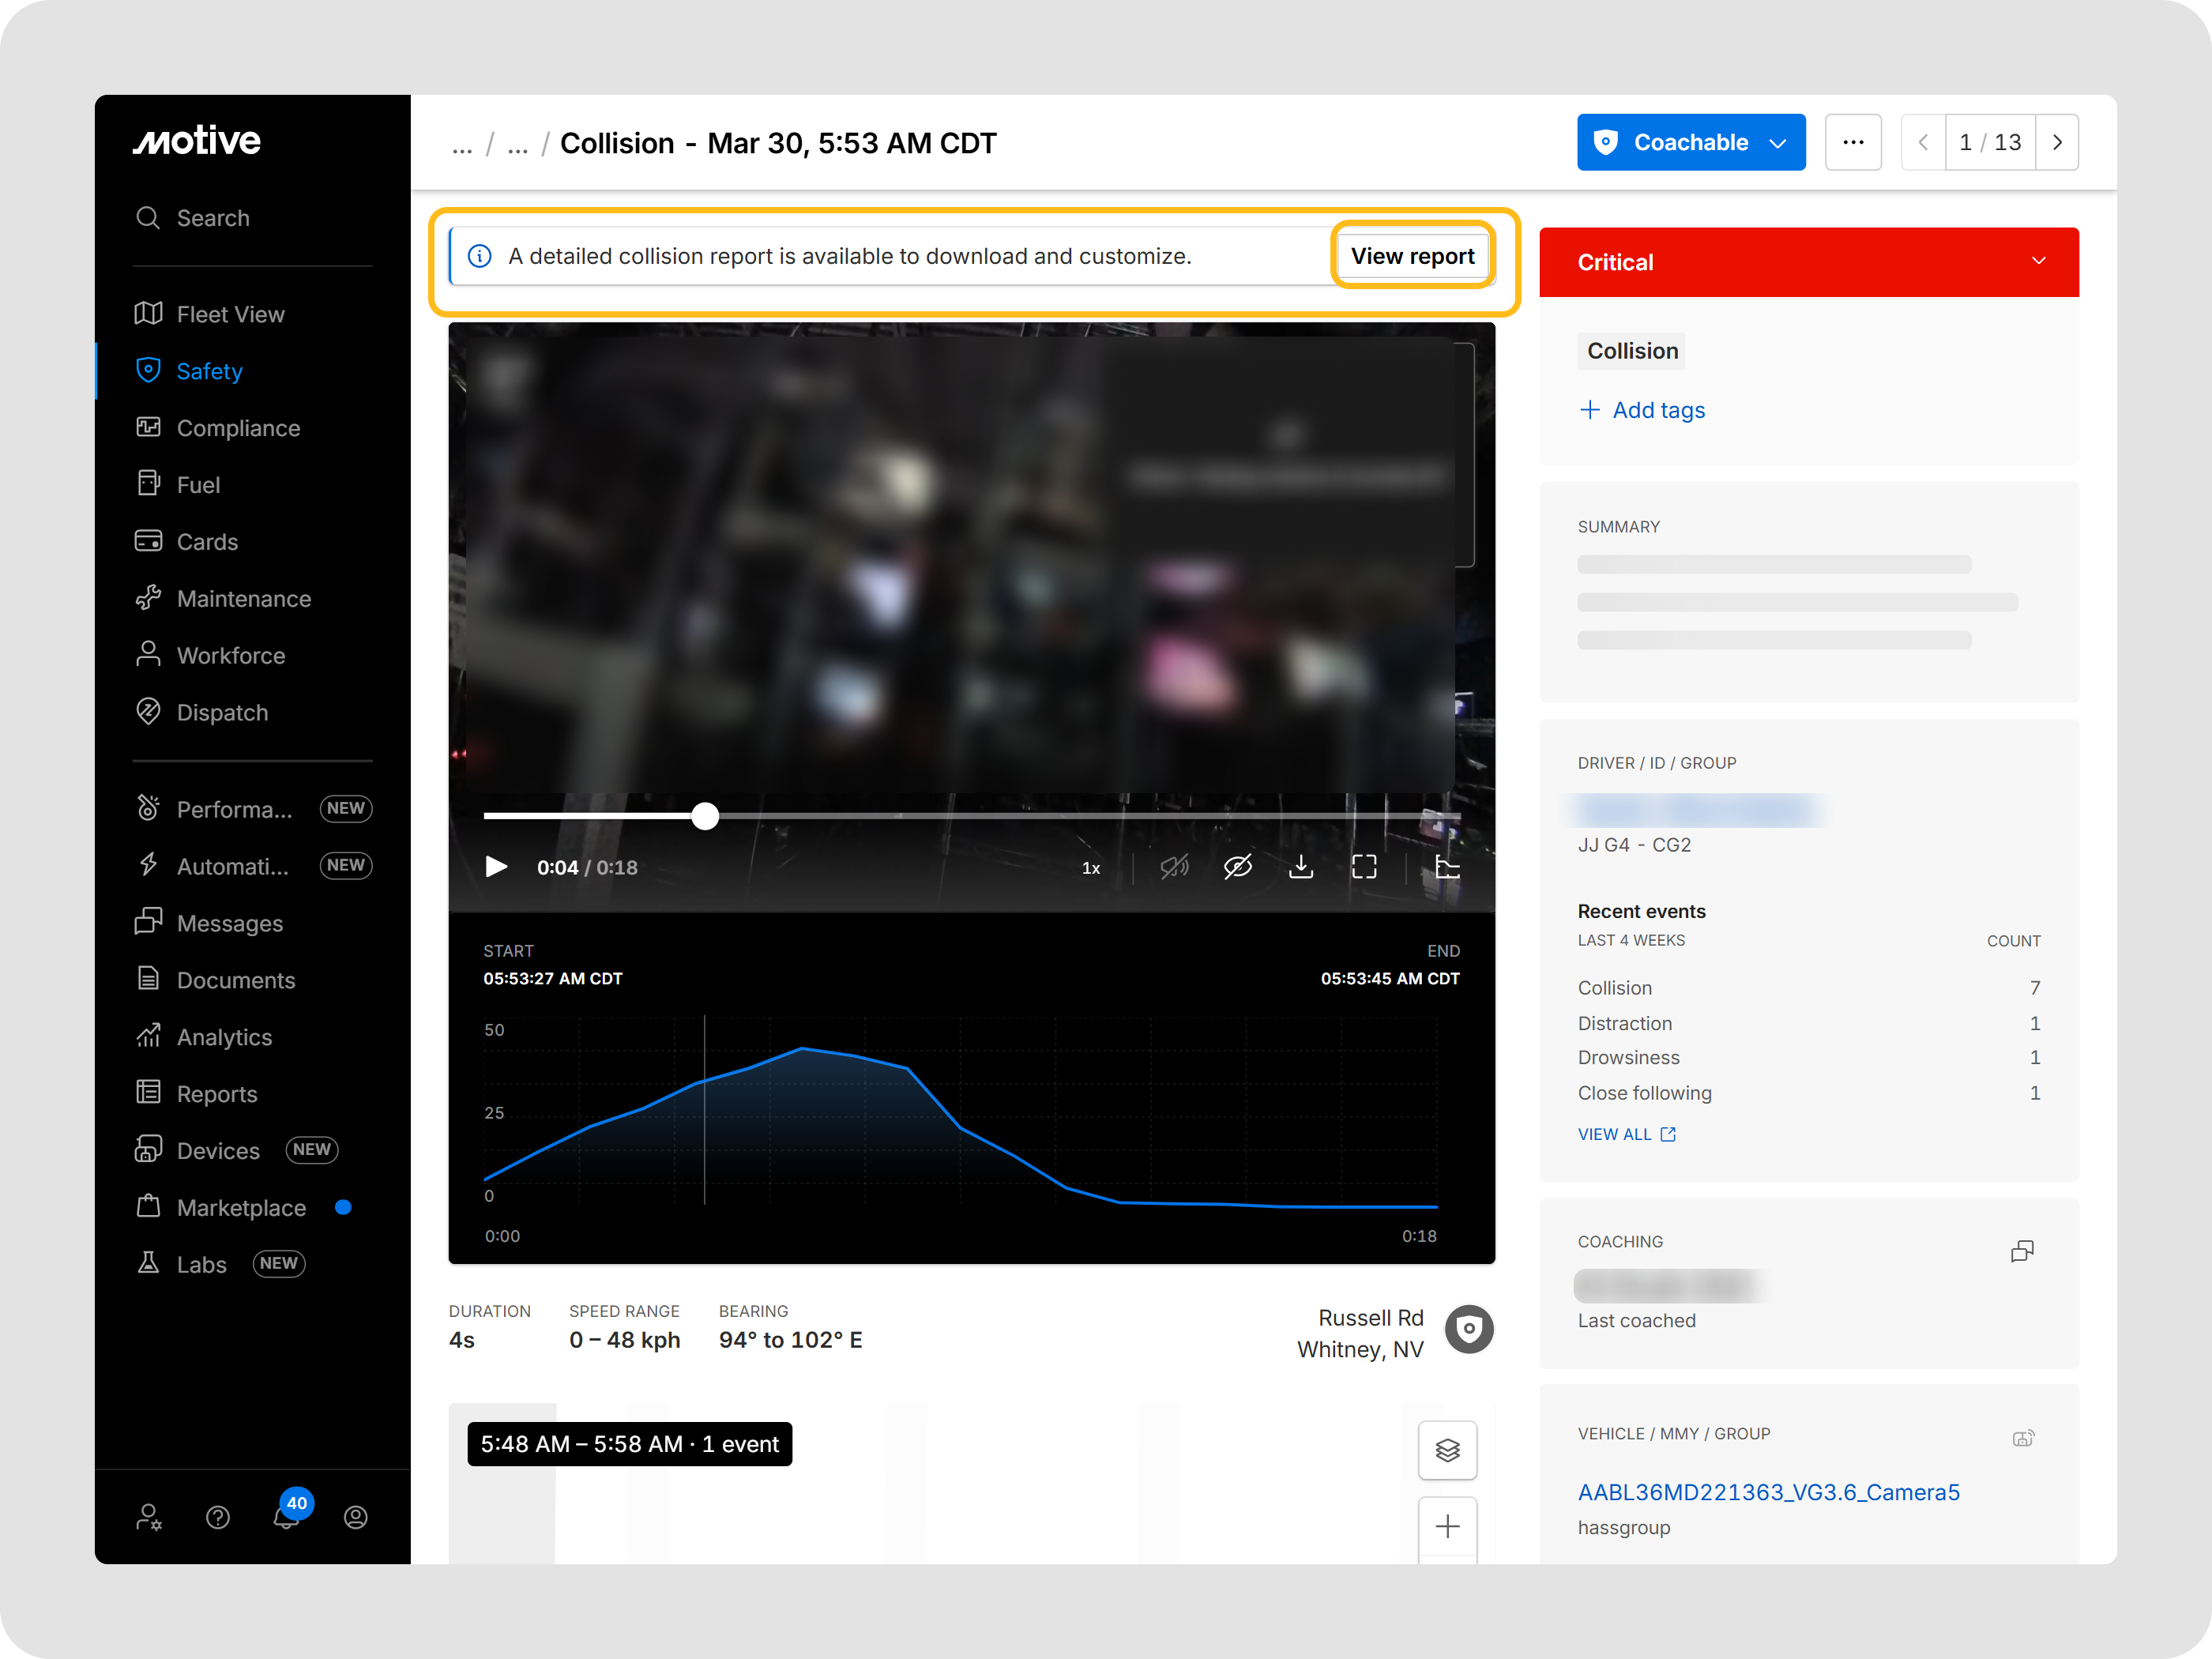Unmute the video audio
The width and height of the screenshot is (2212, 1659).
[1175, 867]
